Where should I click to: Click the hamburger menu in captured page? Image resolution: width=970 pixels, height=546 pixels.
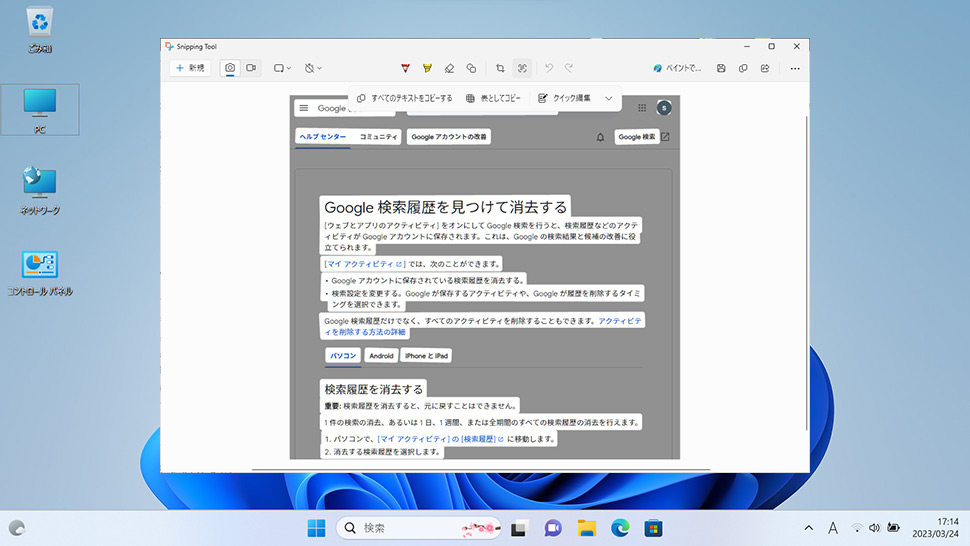(x=304, y=108)
